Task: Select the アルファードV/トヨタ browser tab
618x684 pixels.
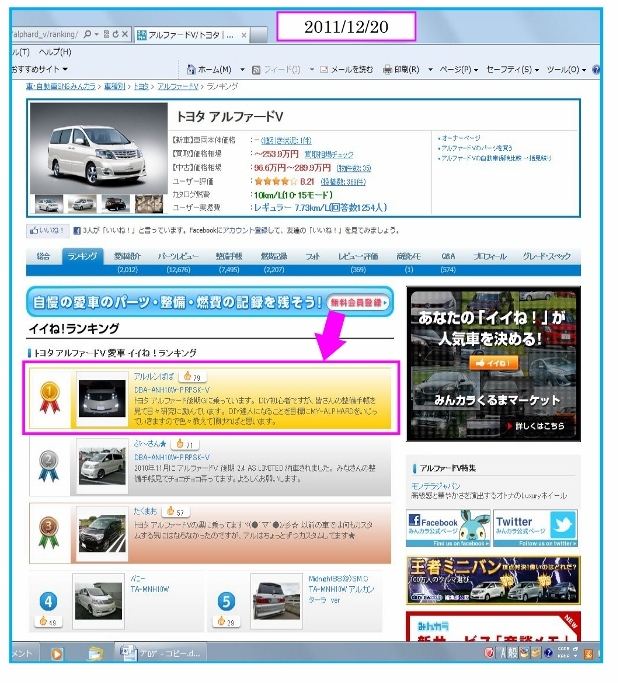Action: click(x=191, y=35)
